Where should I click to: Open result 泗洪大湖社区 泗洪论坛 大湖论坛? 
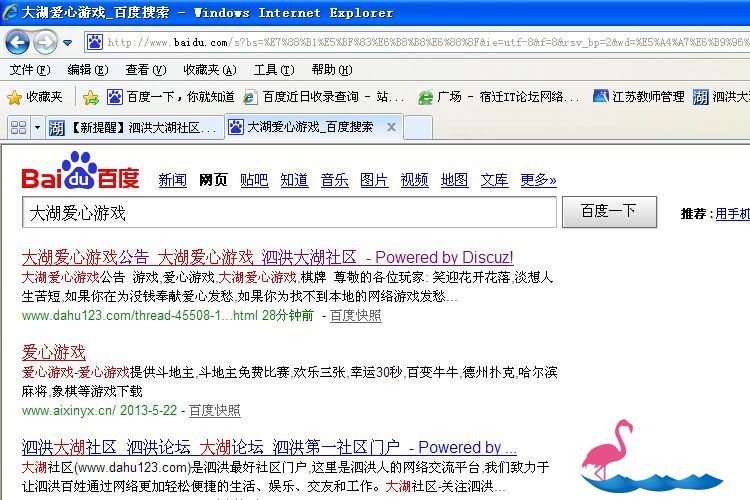click(269, 447)
